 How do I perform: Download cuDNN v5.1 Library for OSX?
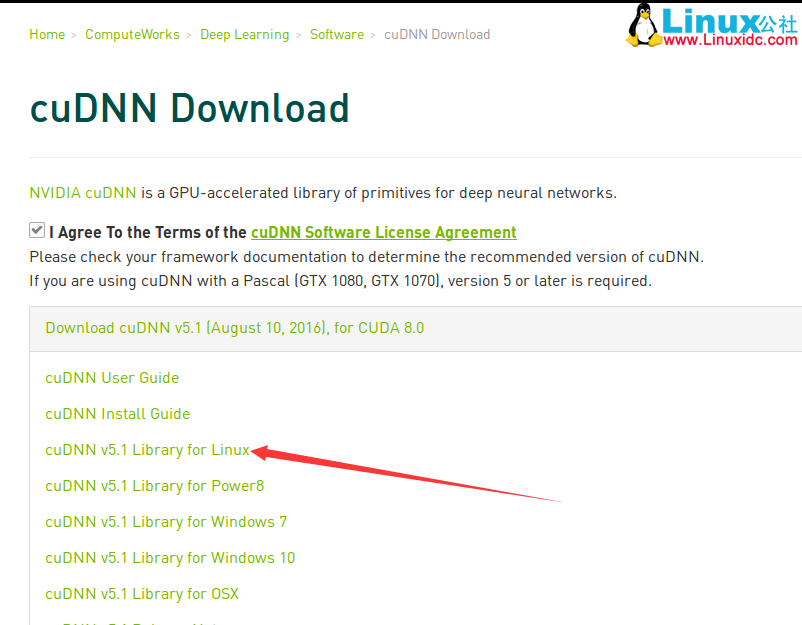tap(142, 593)
